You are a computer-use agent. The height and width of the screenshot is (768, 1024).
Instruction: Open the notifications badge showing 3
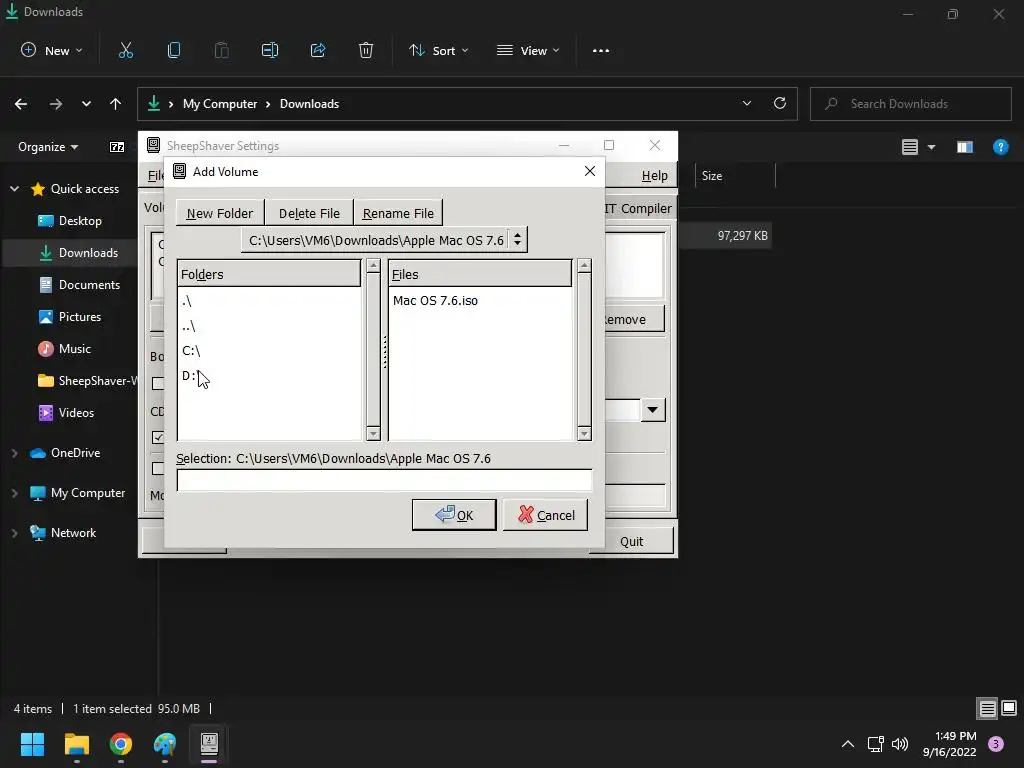tap(996, 744)
